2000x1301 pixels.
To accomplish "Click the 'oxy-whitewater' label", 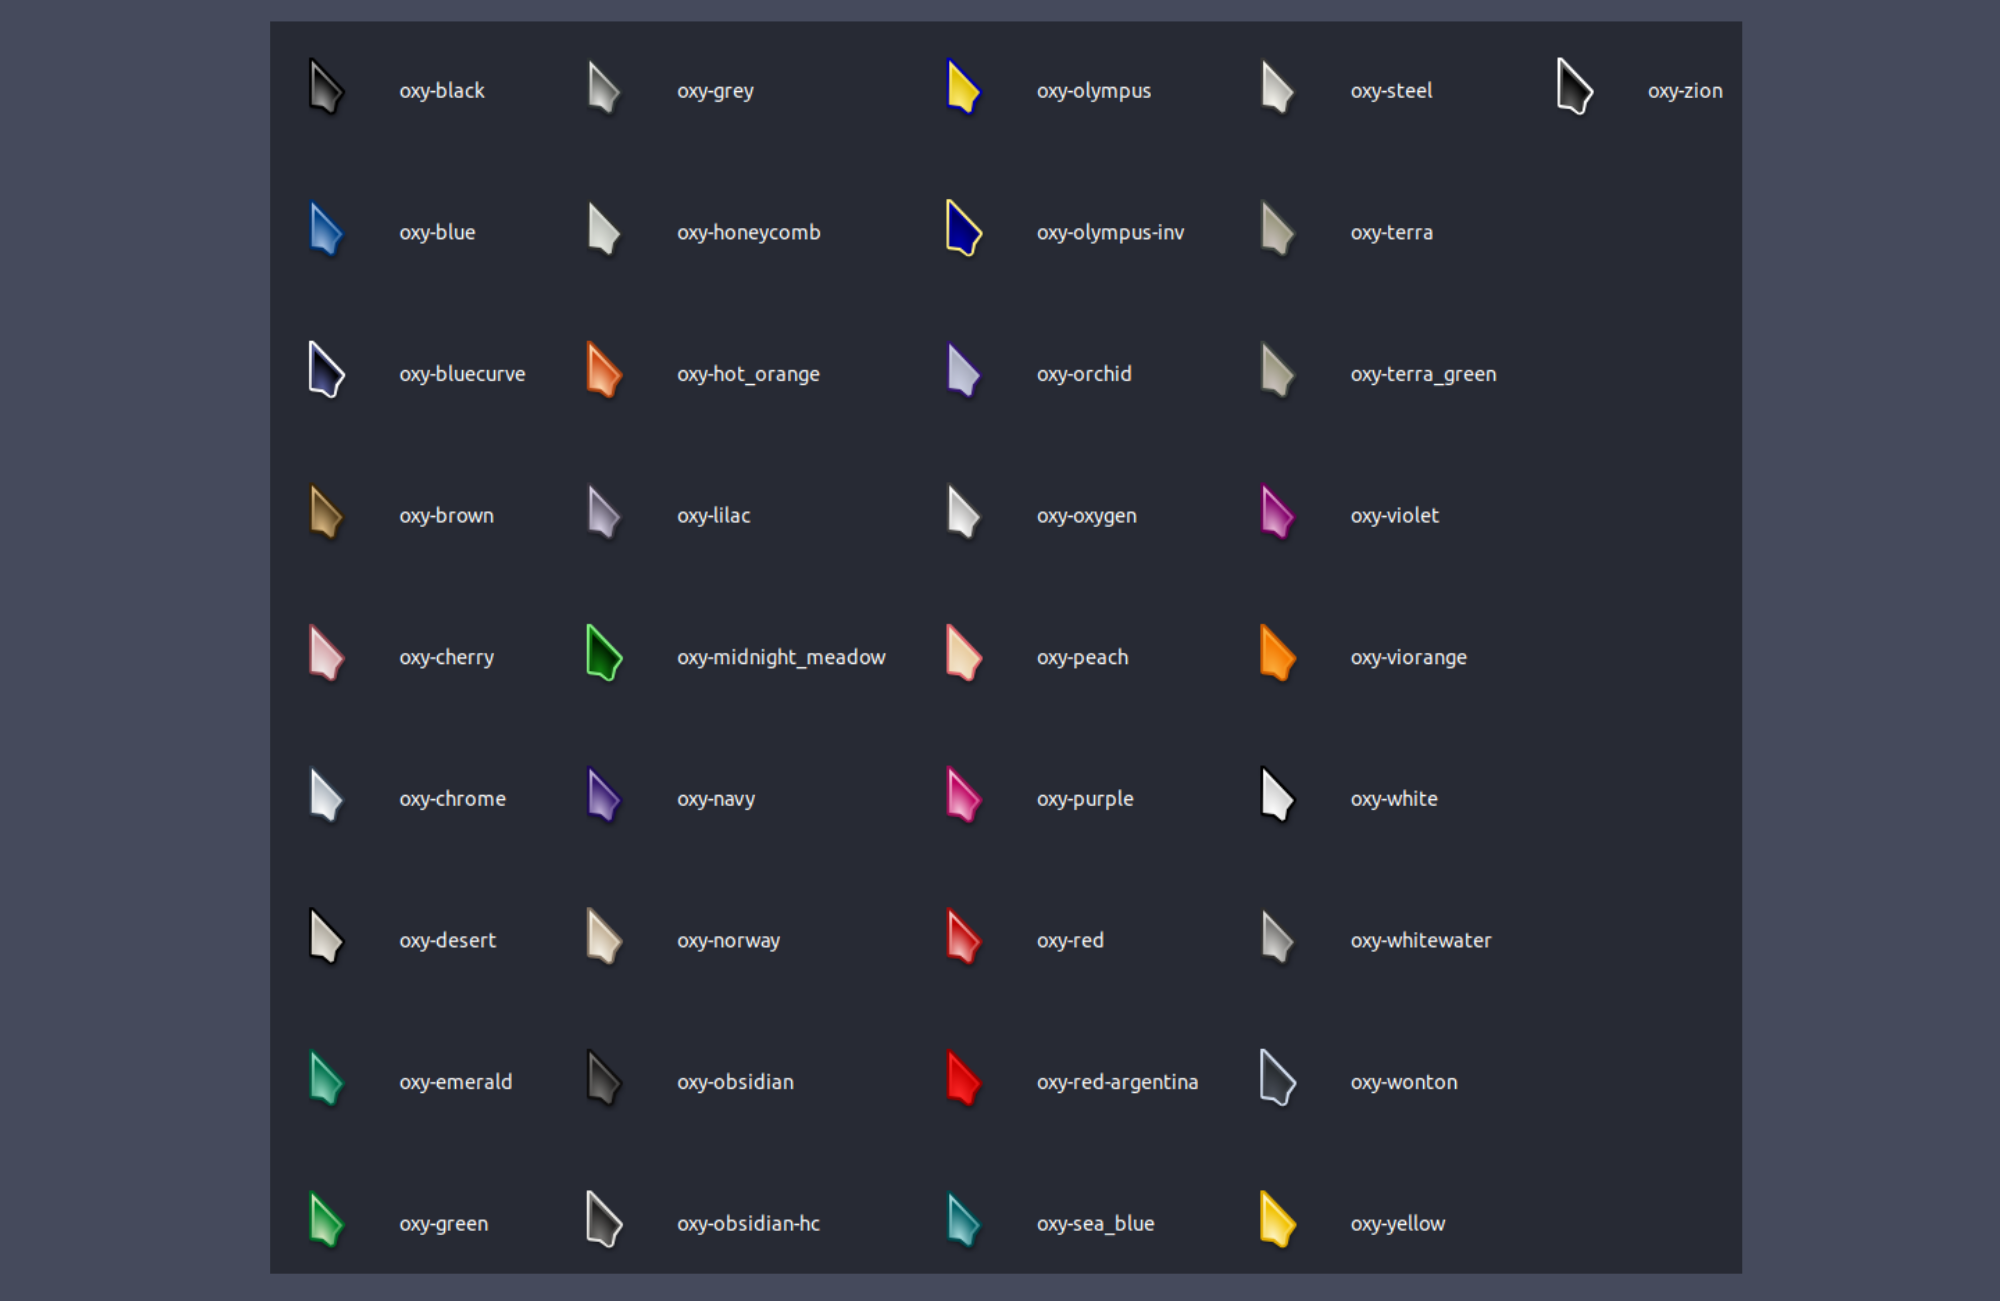I will point(1421,941).
